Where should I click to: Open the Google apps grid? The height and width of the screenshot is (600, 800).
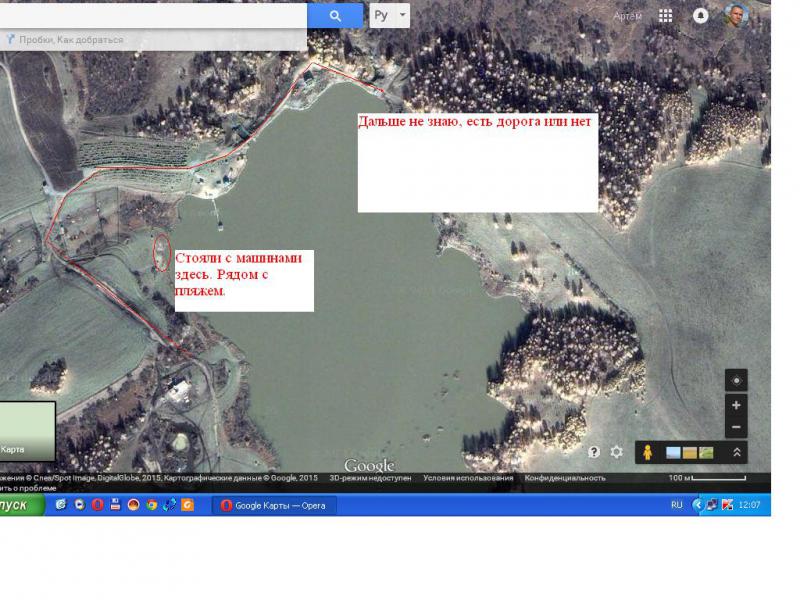(x=665, y=16)
